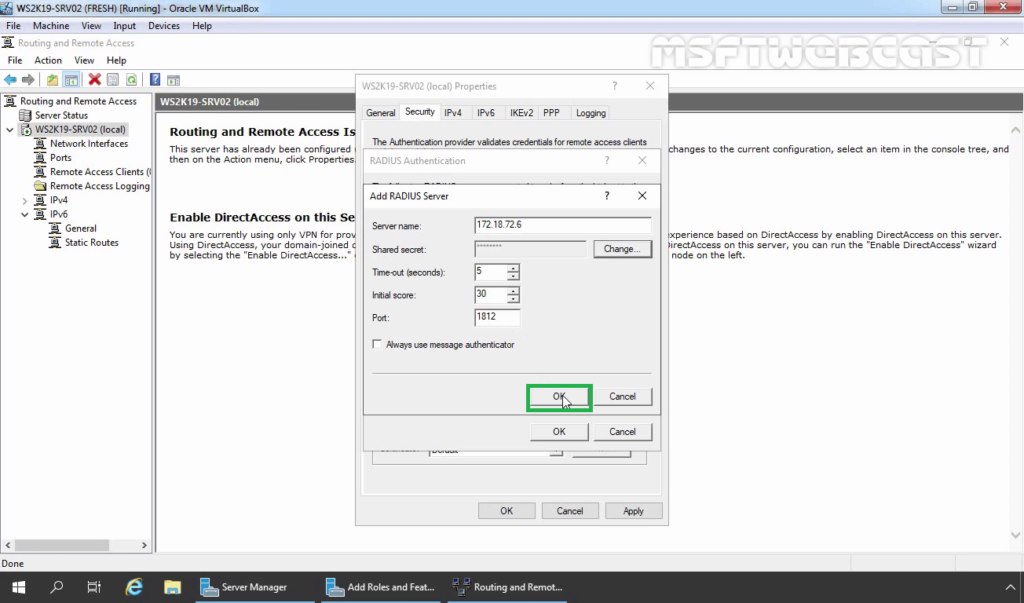Enable Always use message authenticator checkbox
Screen dimensions: 1024x603
pyautogui.click(x=377, y=344)
